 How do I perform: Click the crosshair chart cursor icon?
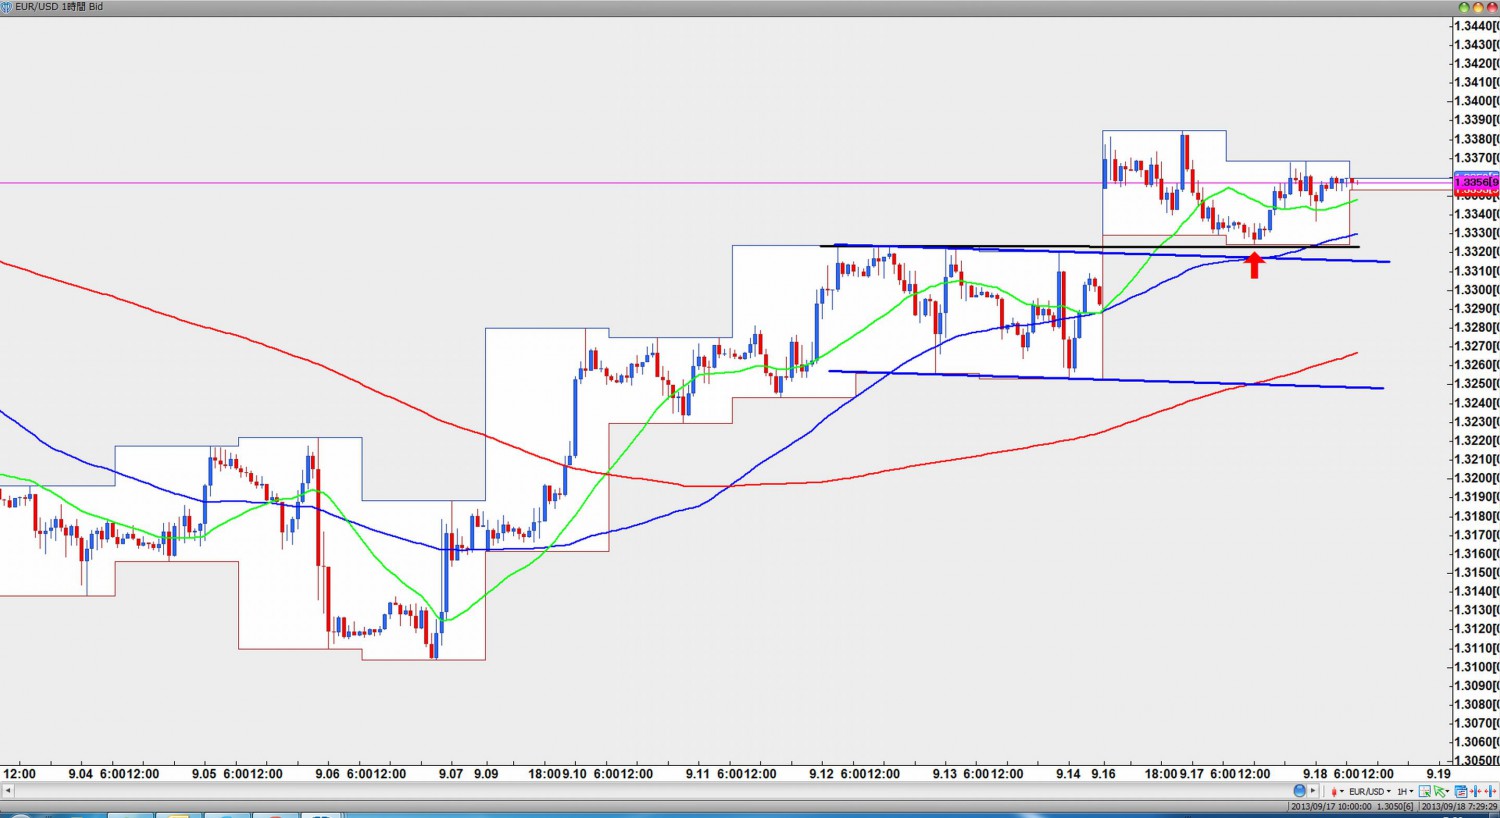click(x=1425, y=791)
